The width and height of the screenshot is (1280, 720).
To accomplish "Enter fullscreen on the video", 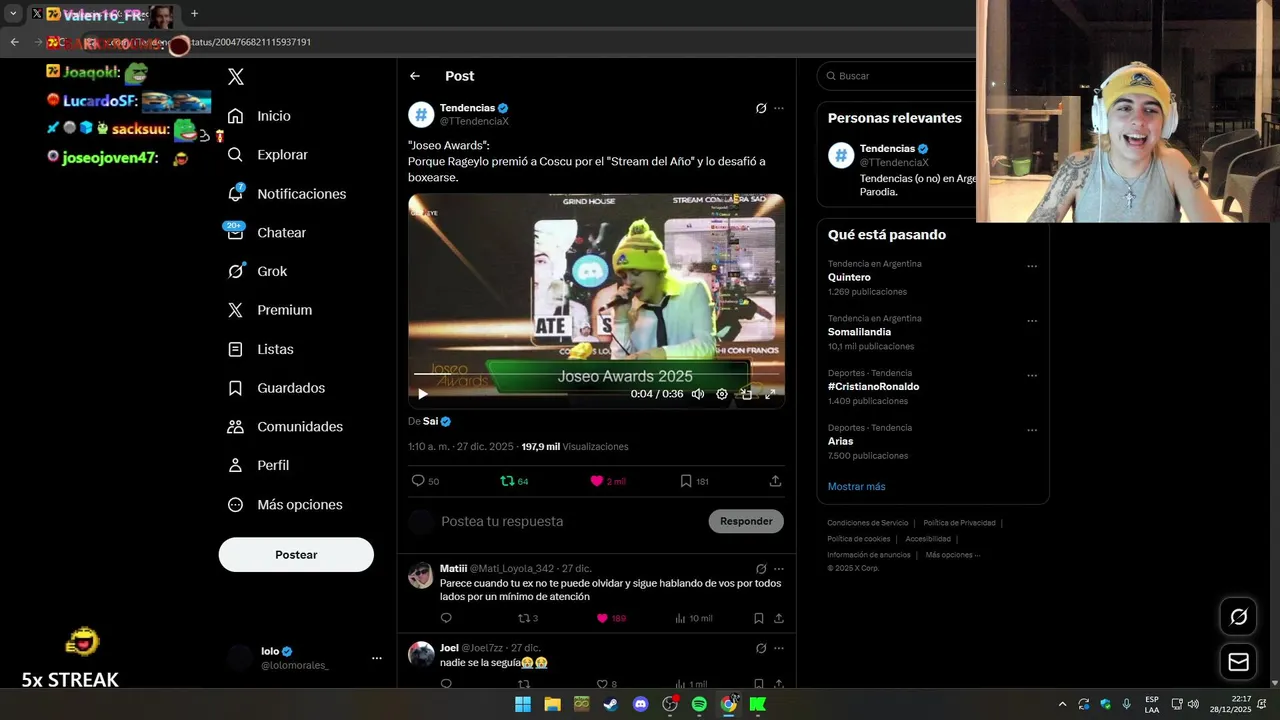I will click(x=770, y=394).
